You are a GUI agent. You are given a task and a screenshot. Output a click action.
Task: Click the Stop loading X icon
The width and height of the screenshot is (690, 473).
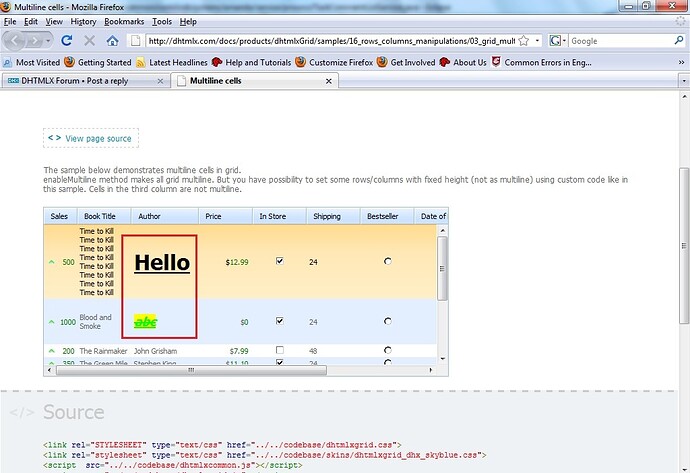tap(89, 41)
